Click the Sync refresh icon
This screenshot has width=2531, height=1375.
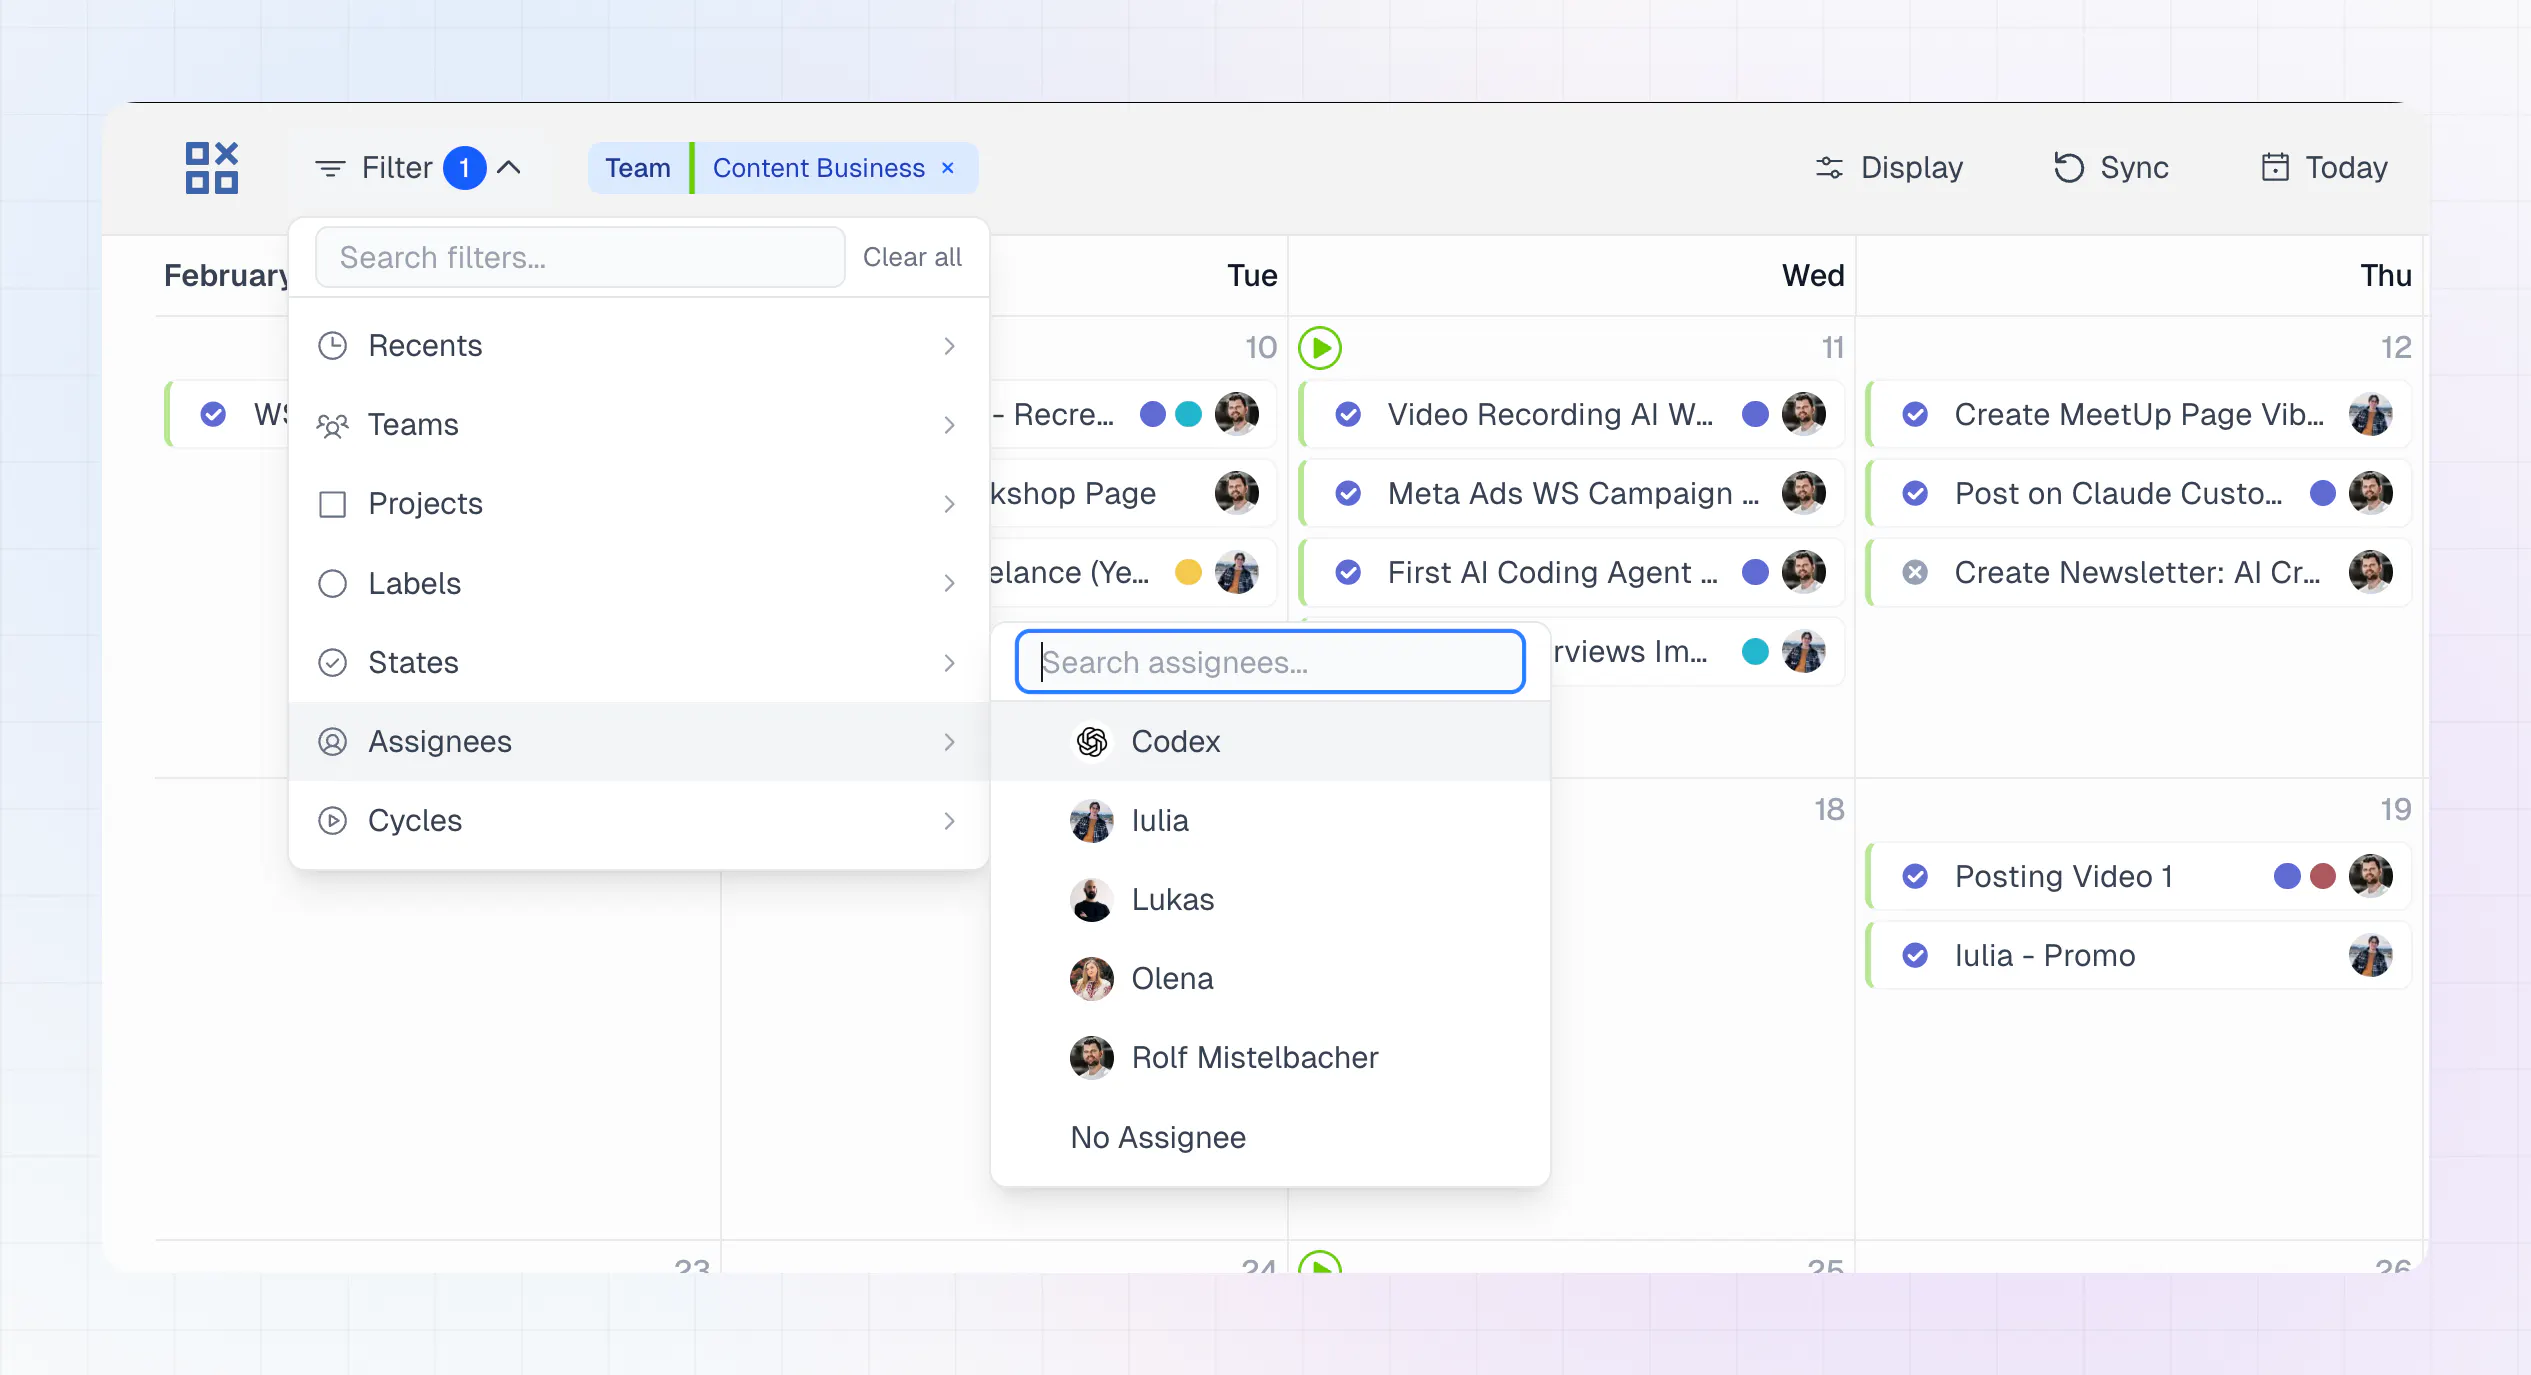point(2068,167)
